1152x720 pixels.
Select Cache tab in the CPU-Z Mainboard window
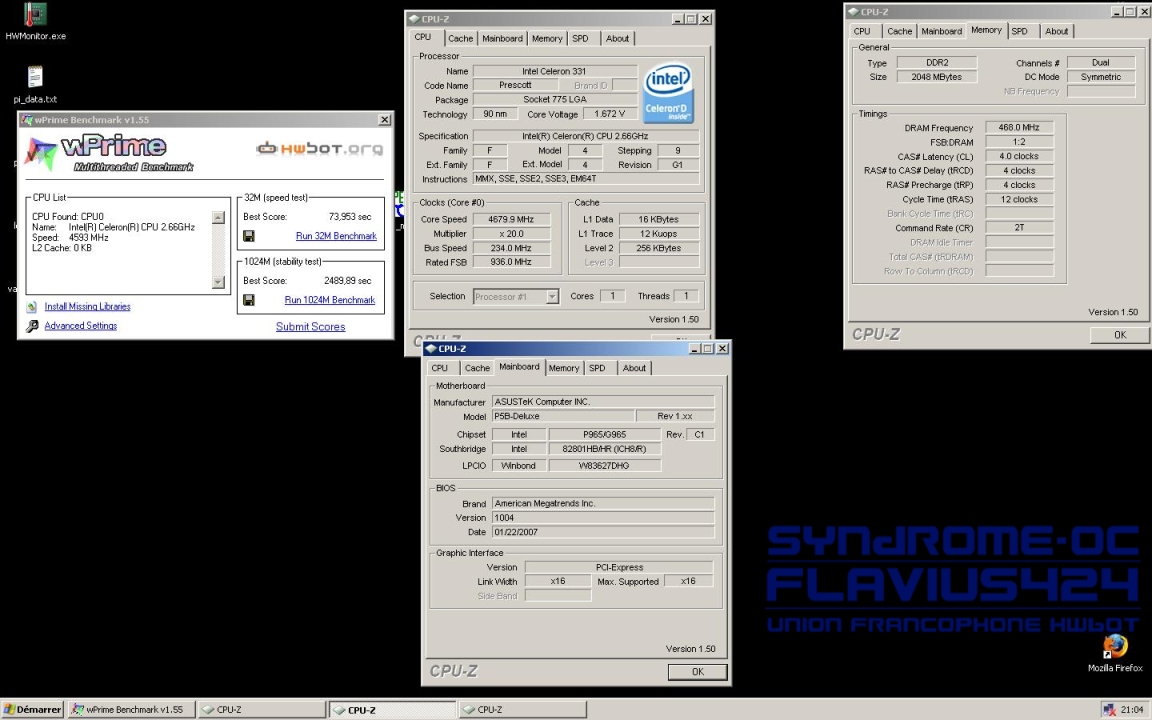[x=477, y=368]
